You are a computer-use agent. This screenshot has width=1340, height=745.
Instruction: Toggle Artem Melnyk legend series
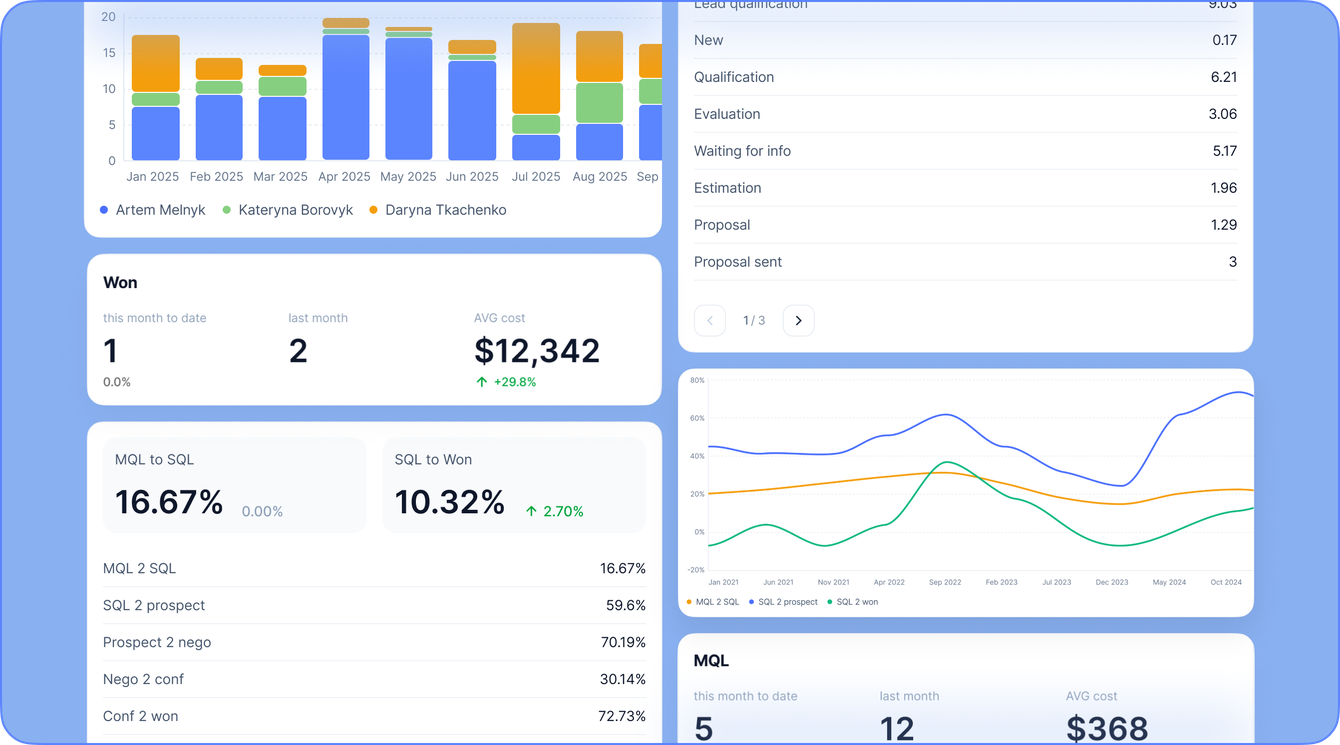[153, 210]
